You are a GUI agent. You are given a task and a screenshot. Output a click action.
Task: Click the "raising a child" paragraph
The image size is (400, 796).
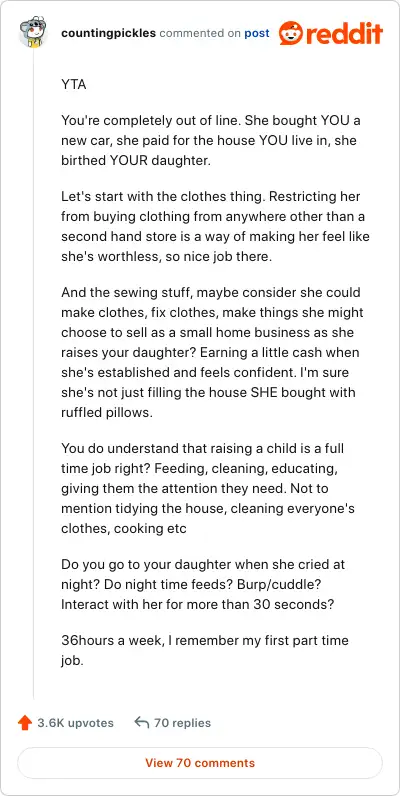coord(208,488)
